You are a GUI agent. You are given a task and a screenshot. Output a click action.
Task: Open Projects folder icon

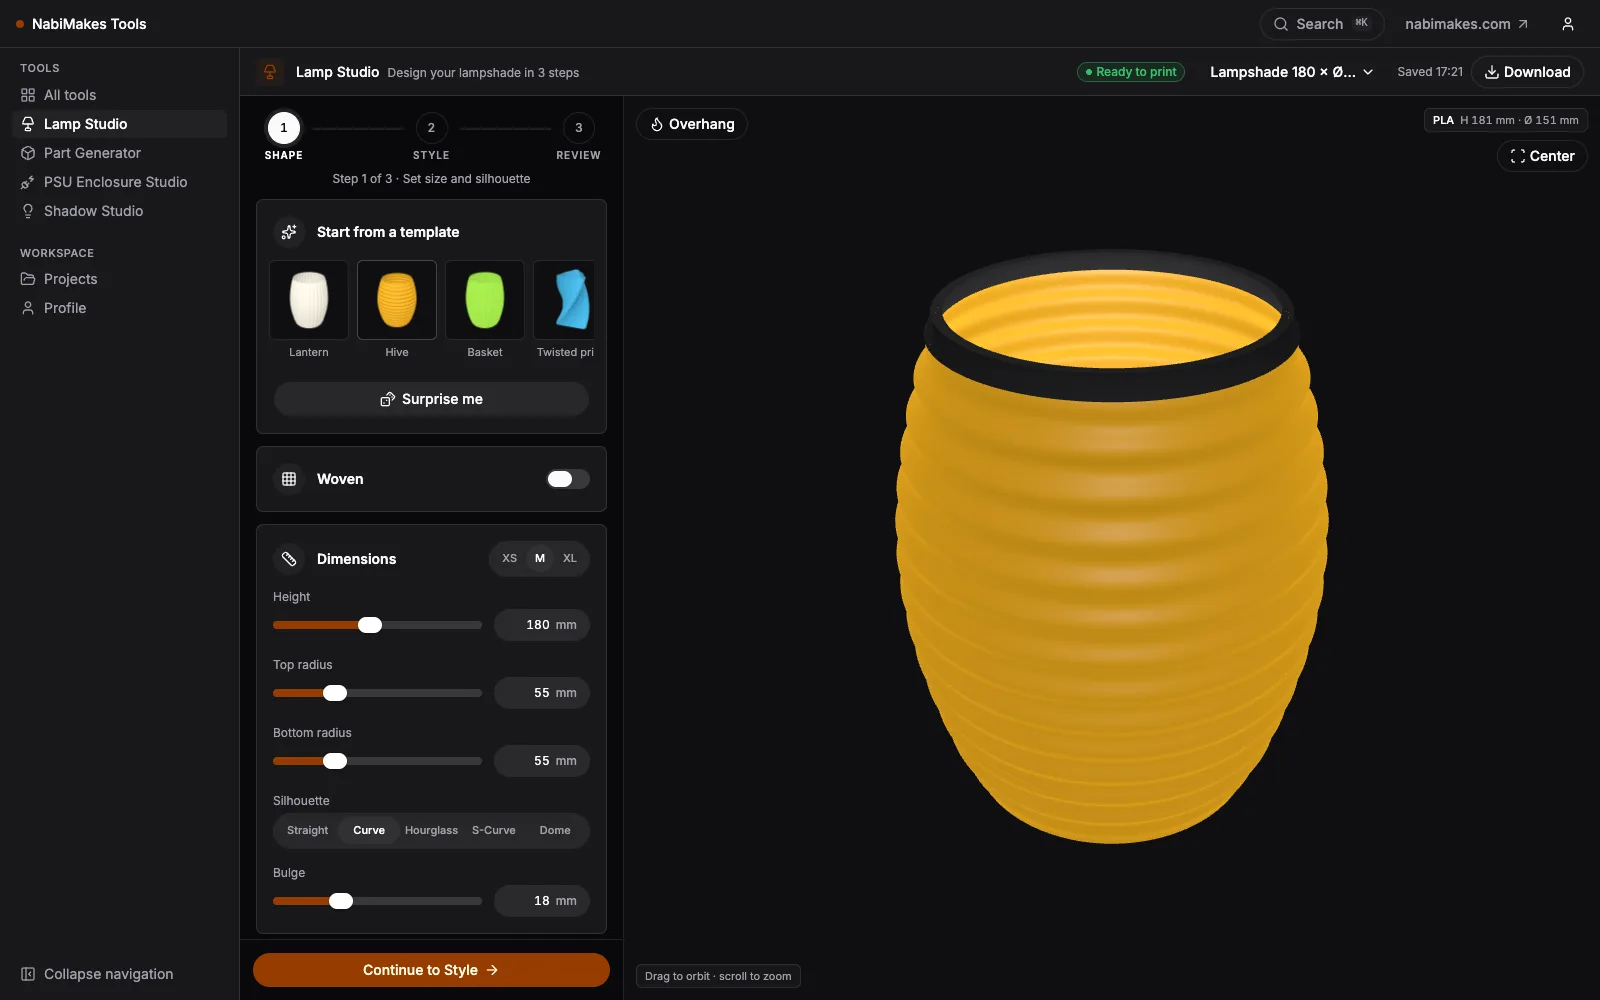(x=28, y=279)
